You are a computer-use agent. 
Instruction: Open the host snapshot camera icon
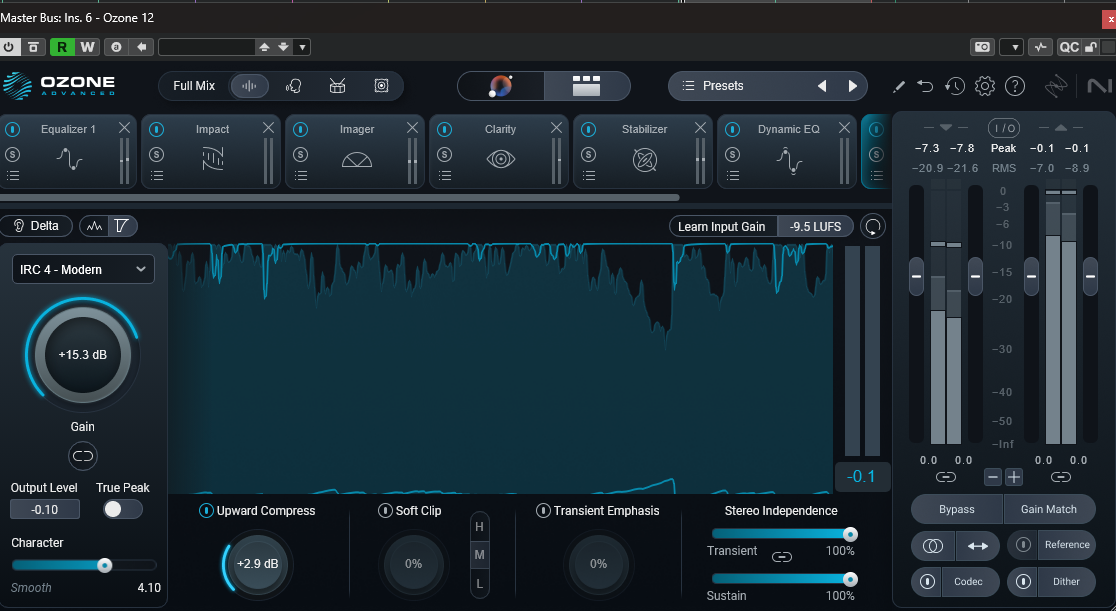[x=982, y=47]
